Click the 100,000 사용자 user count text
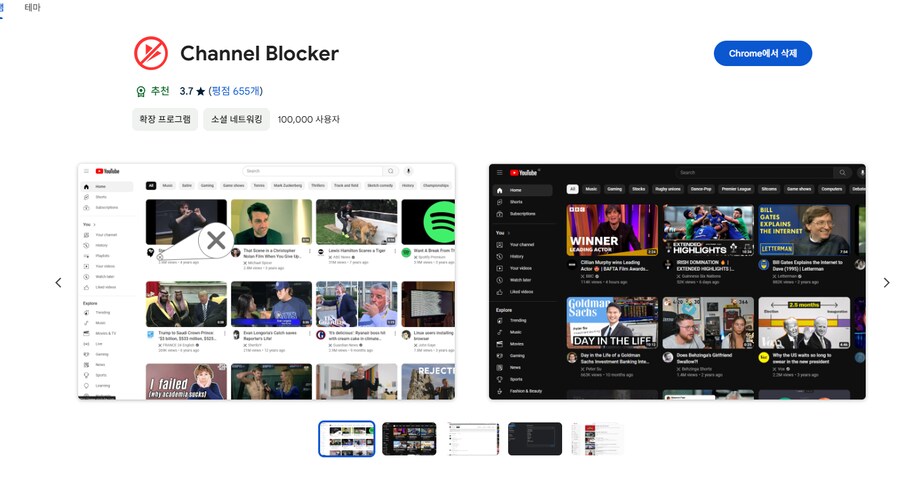This screenshot has width=900, height=484. 309,119
